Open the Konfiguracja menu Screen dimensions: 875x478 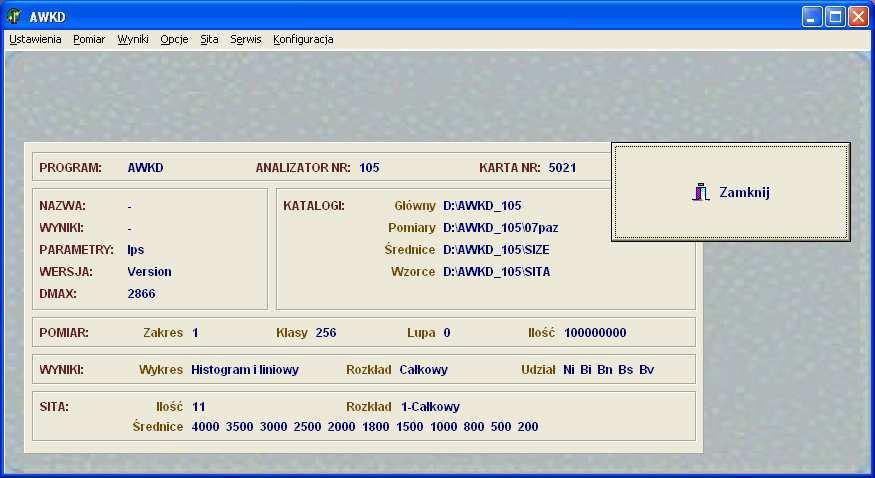303,39
